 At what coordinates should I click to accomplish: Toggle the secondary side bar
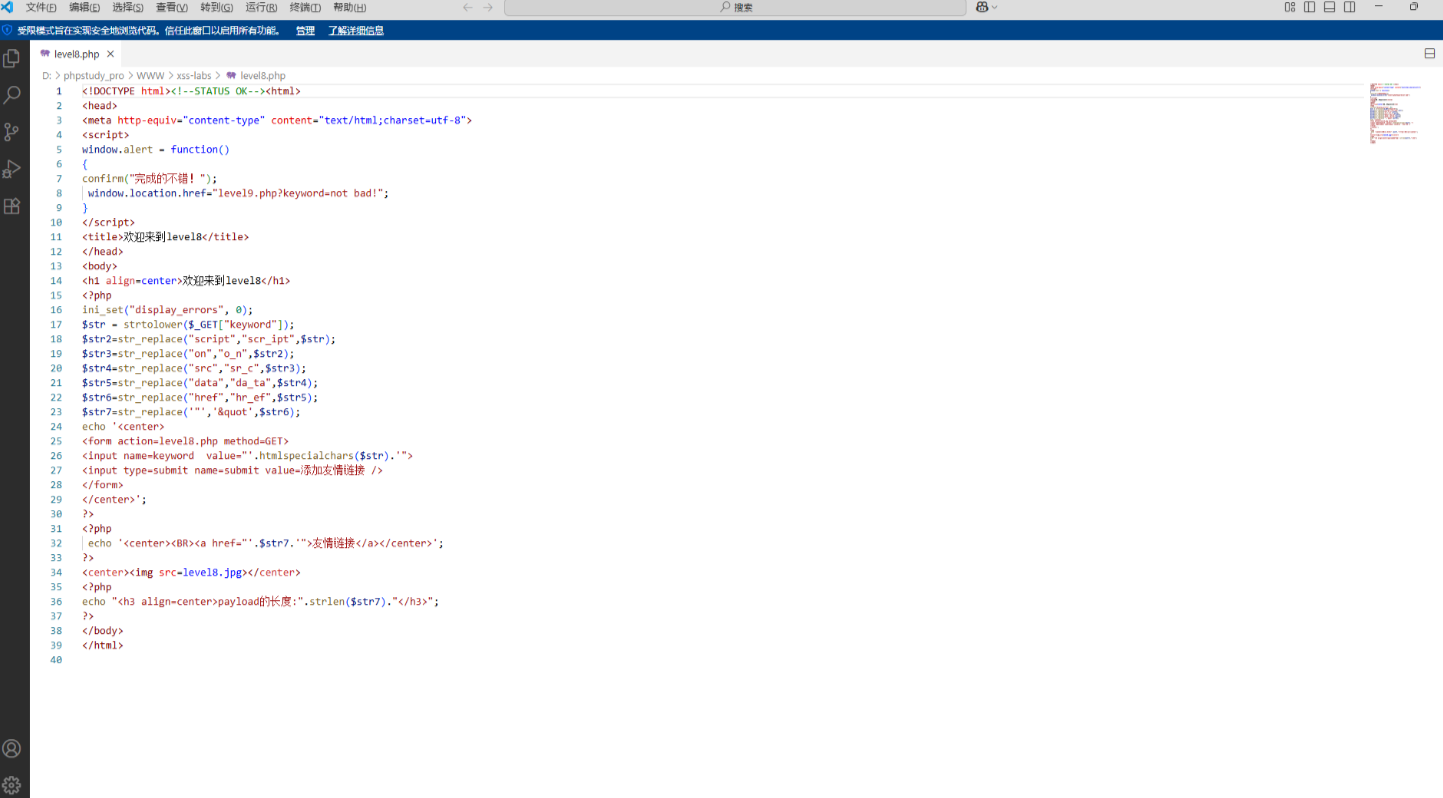point(1349,7)
